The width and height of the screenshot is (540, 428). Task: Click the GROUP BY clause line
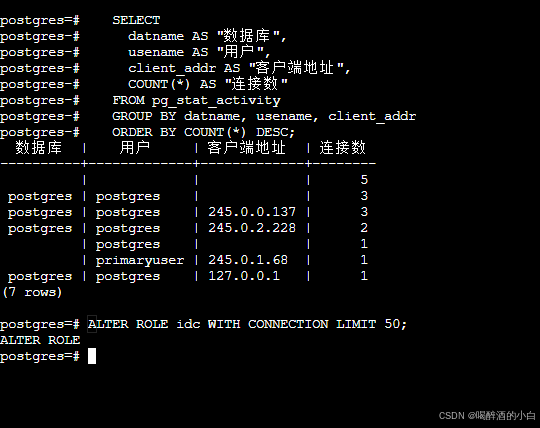pos(264,116)
